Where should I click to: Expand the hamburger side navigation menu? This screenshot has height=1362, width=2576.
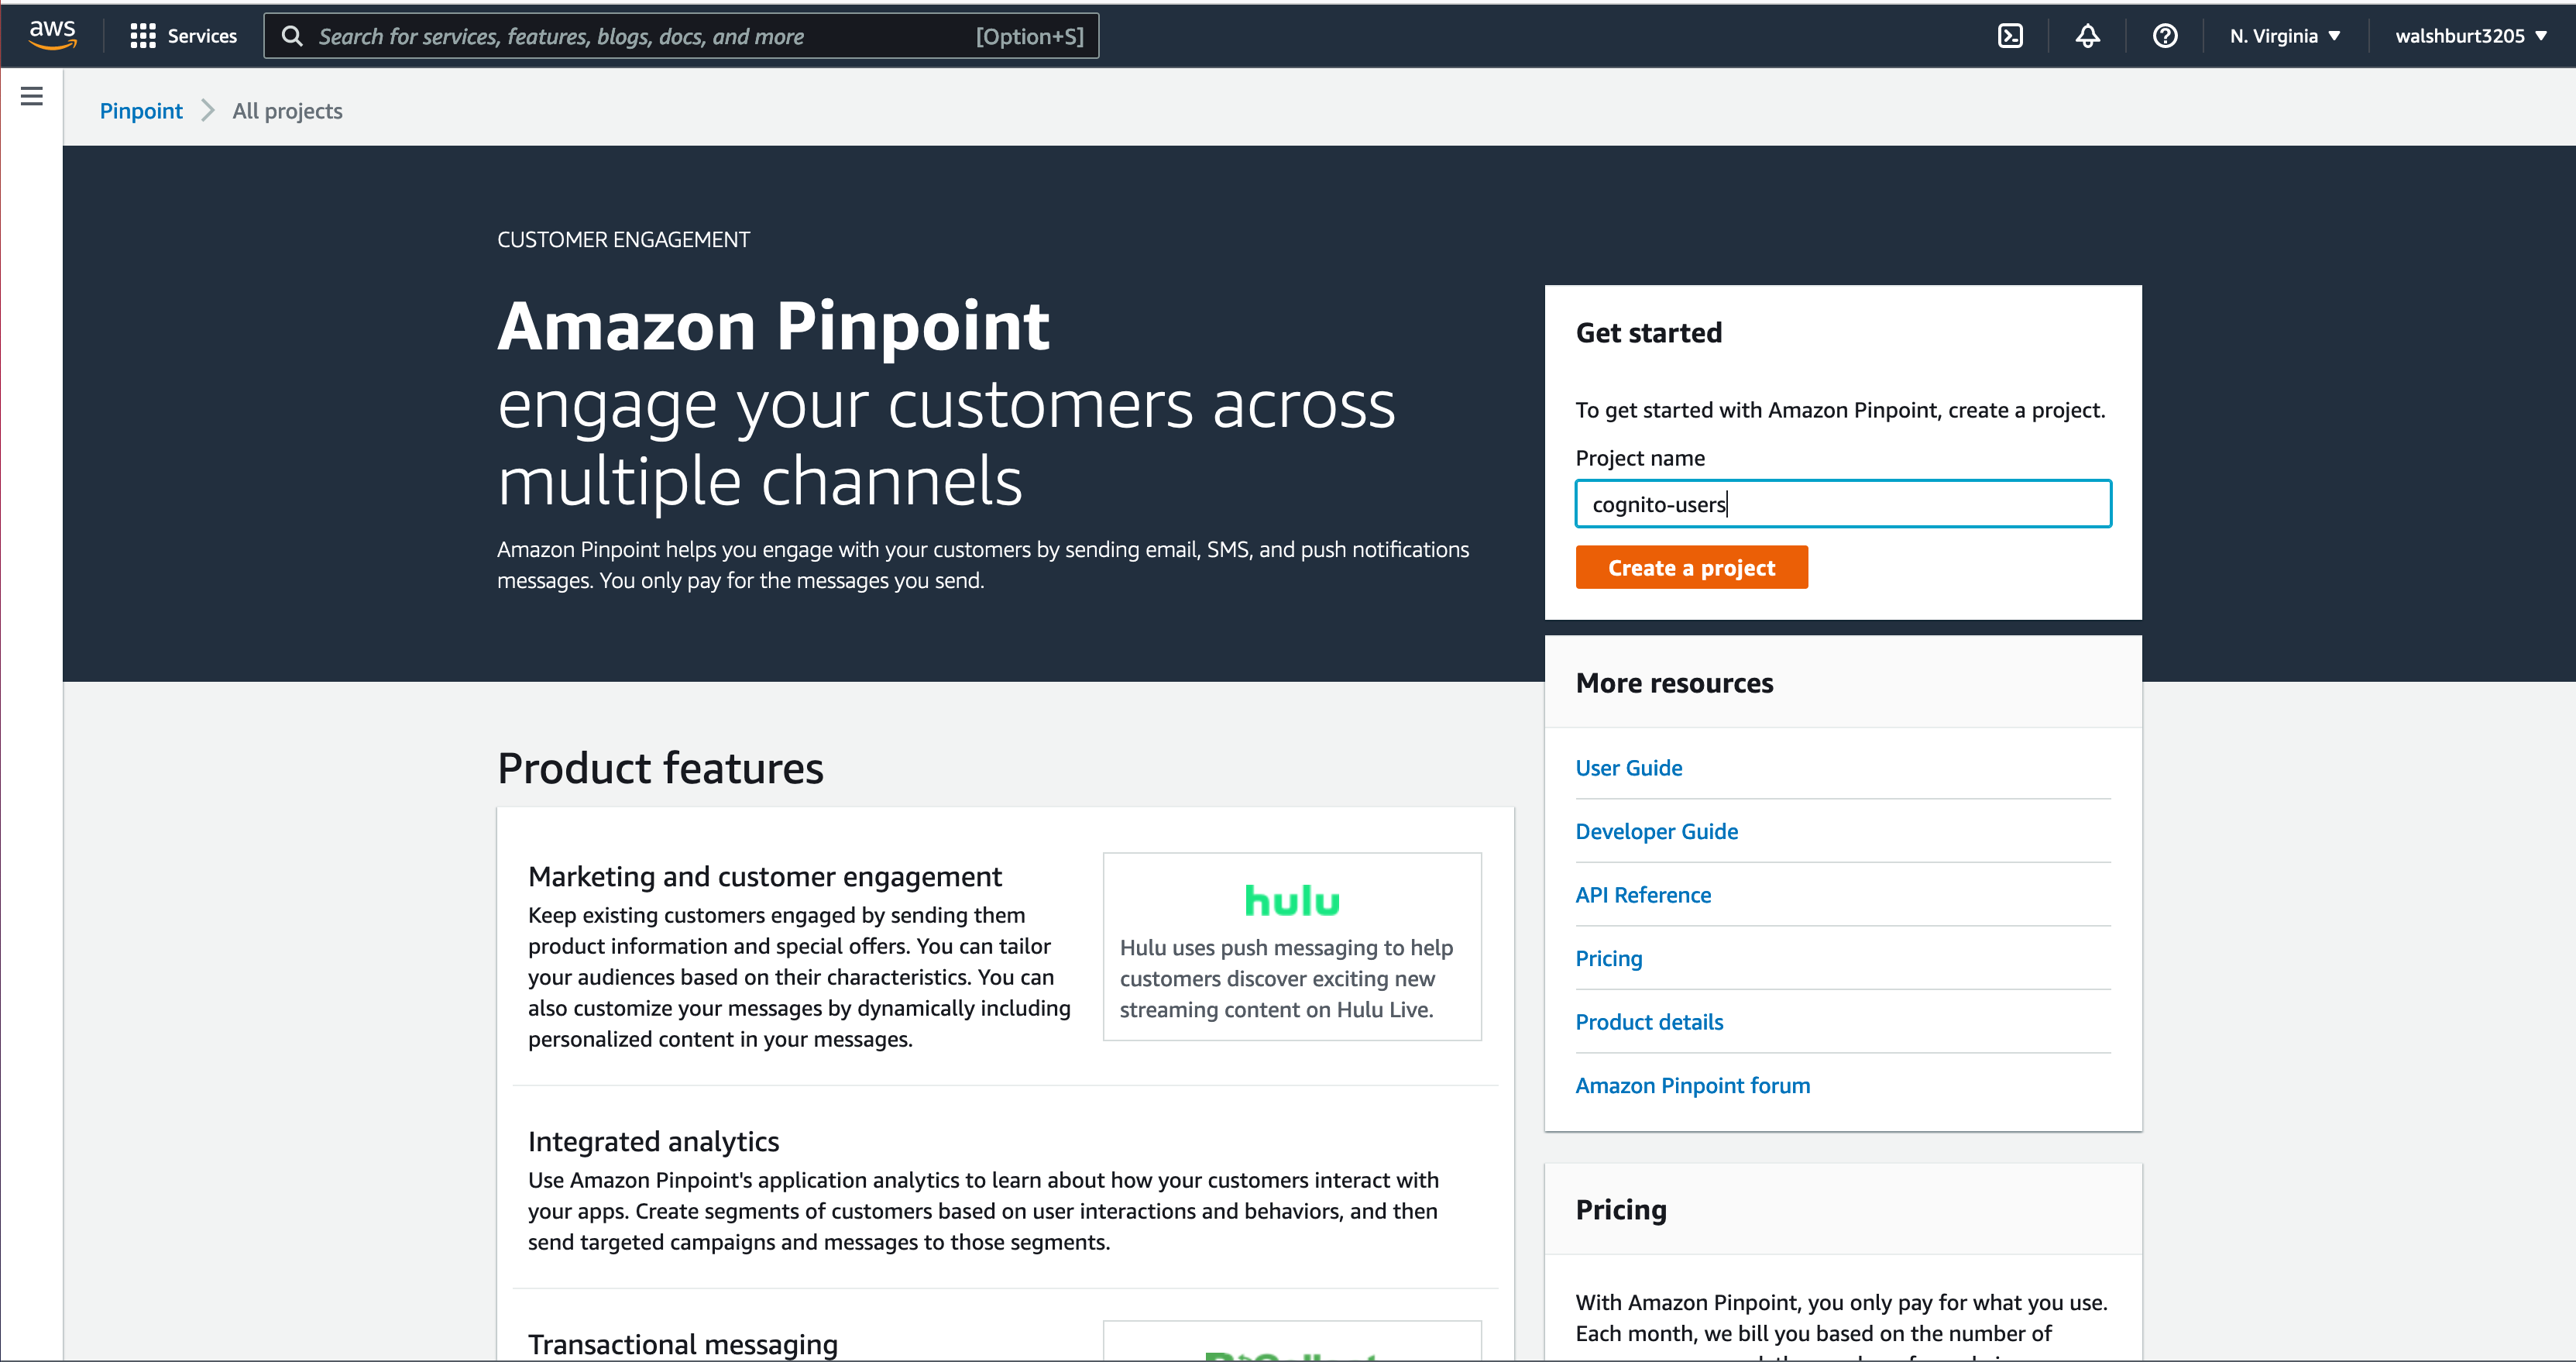click(32, 96)
